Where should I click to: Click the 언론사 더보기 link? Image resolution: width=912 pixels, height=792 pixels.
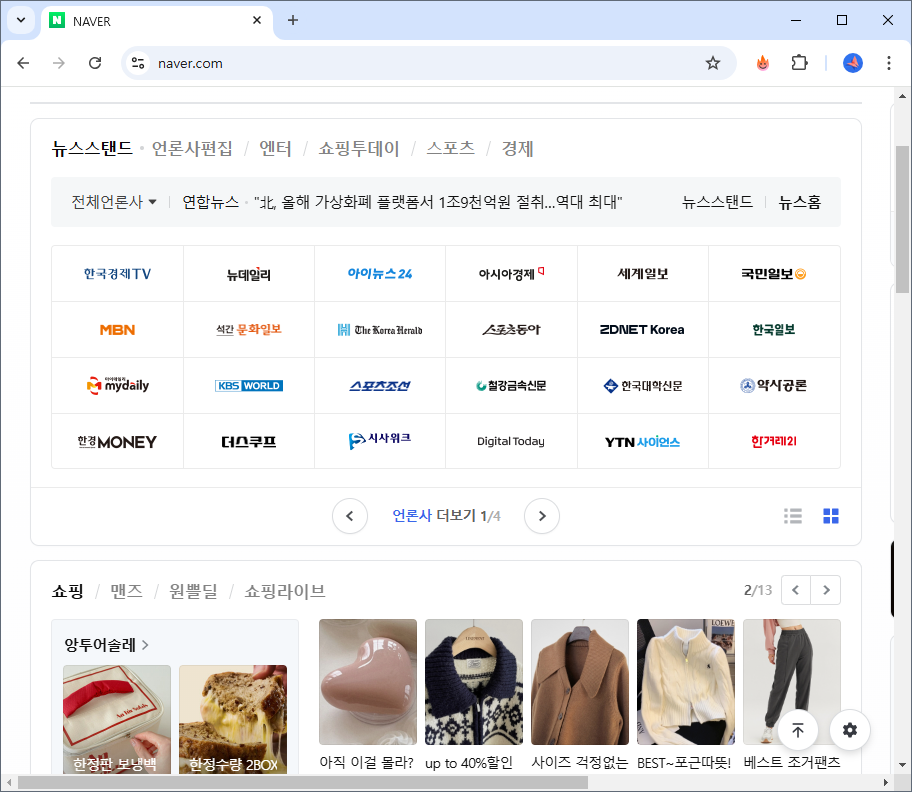[x=434, y=516]
